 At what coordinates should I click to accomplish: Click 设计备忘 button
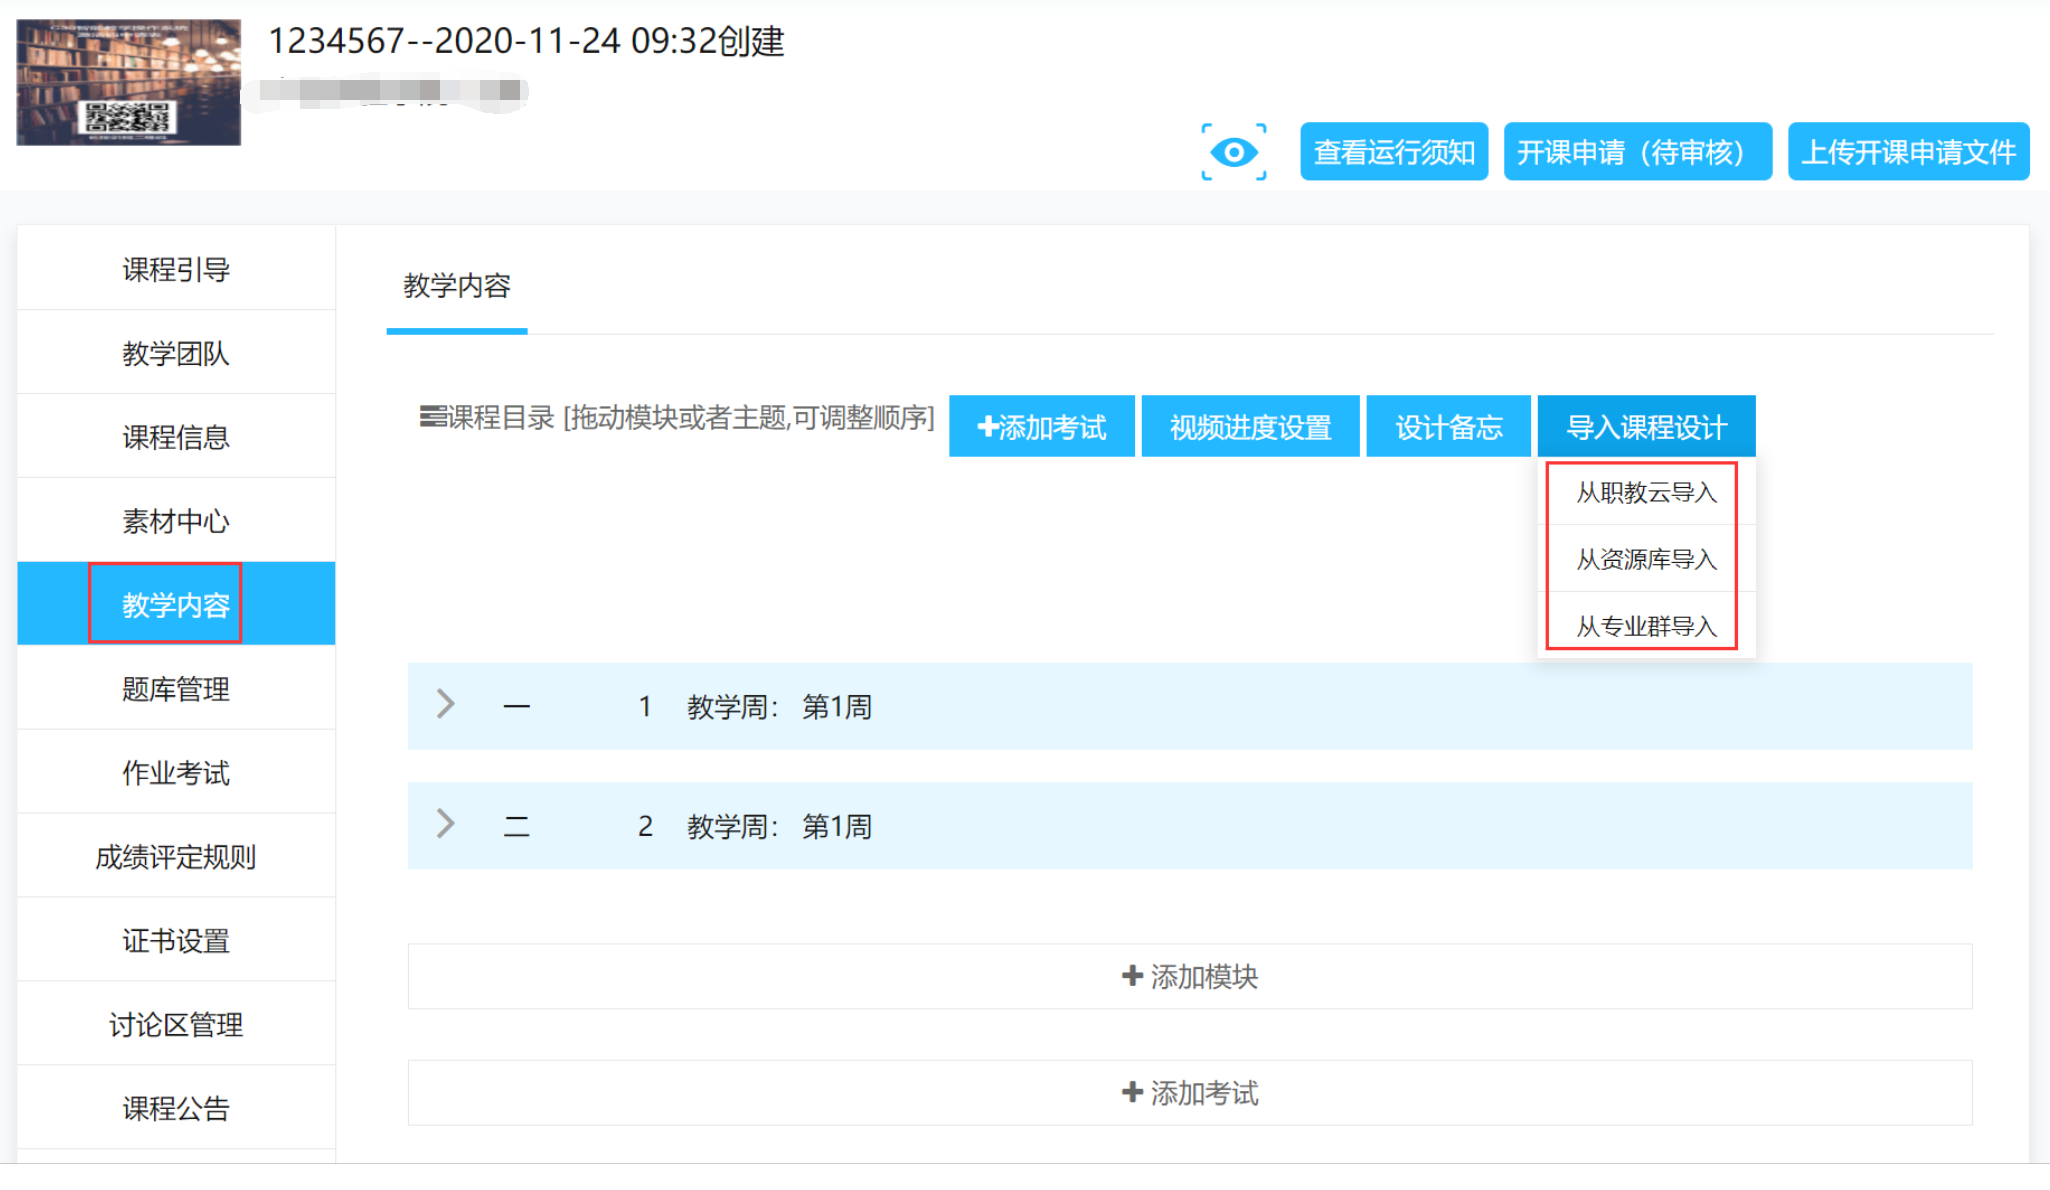click(1447, 427)
